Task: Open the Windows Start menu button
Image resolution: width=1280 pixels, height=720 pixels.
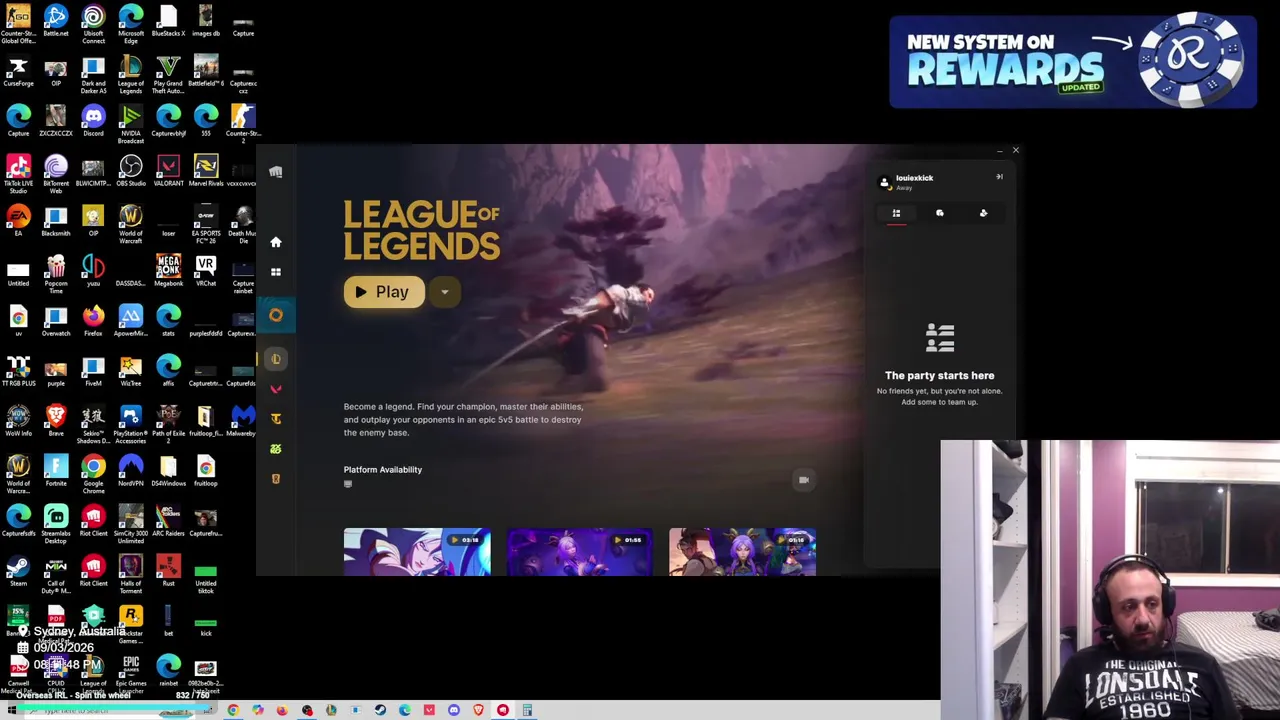Action: click(x=11, y=711)
